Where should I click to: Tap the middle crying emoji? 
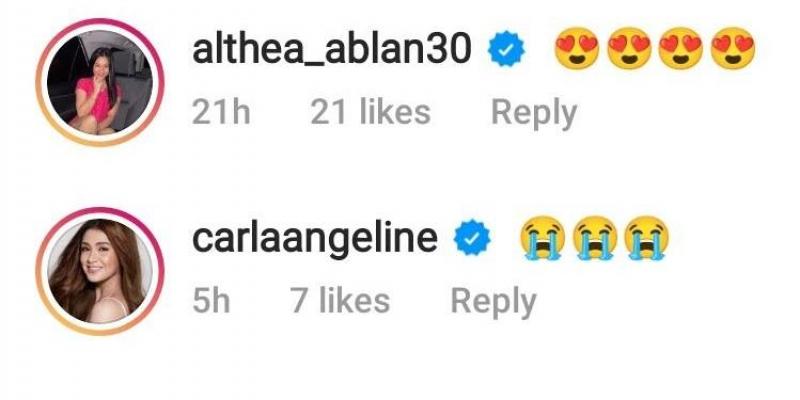[593, 237]
